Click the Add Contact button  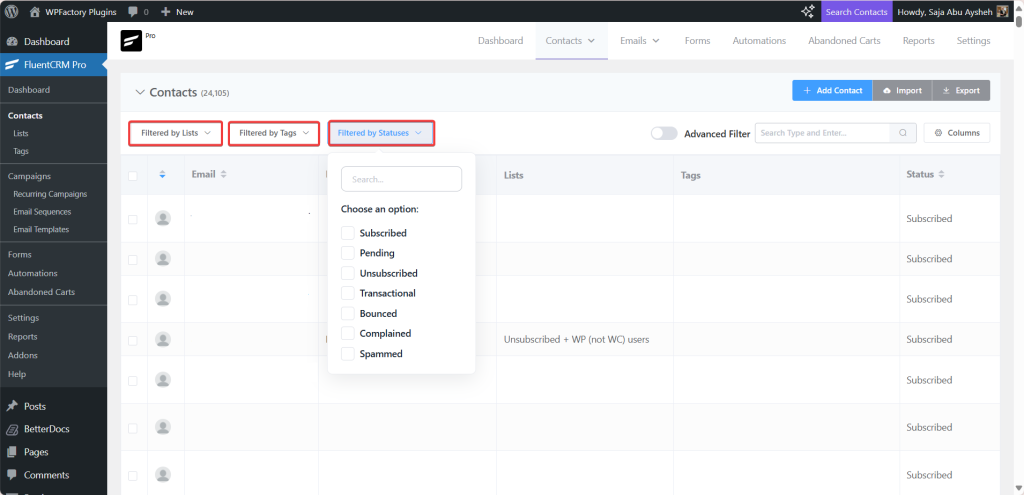[832, 91]
